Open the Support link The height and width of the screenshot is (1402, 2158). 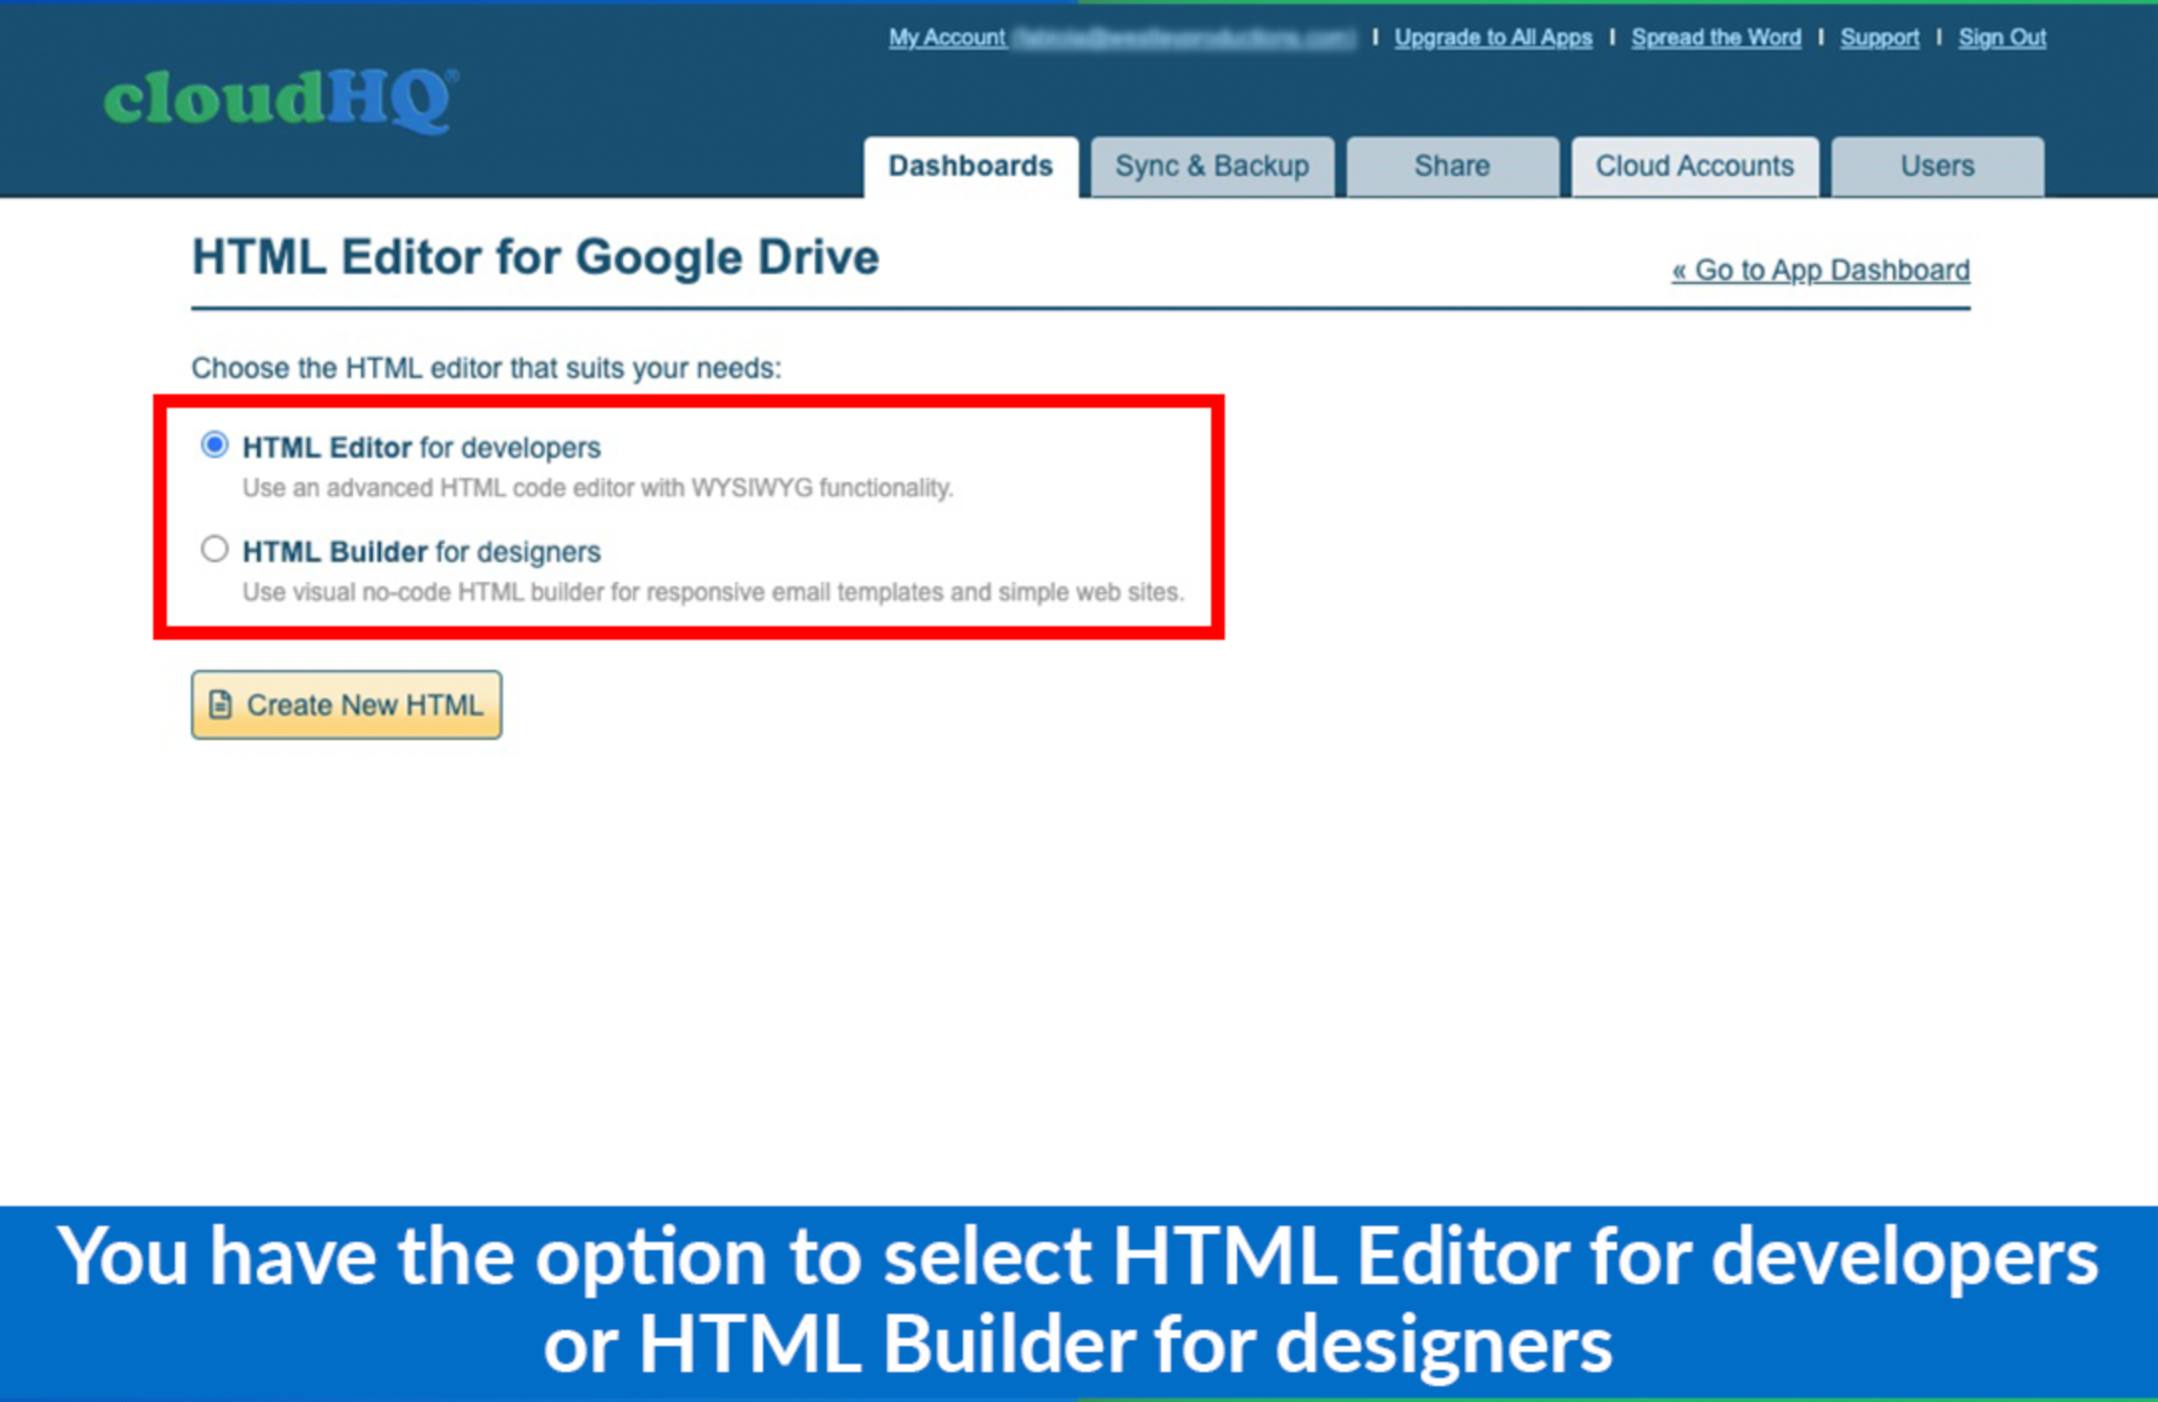tap(1879, 38)
